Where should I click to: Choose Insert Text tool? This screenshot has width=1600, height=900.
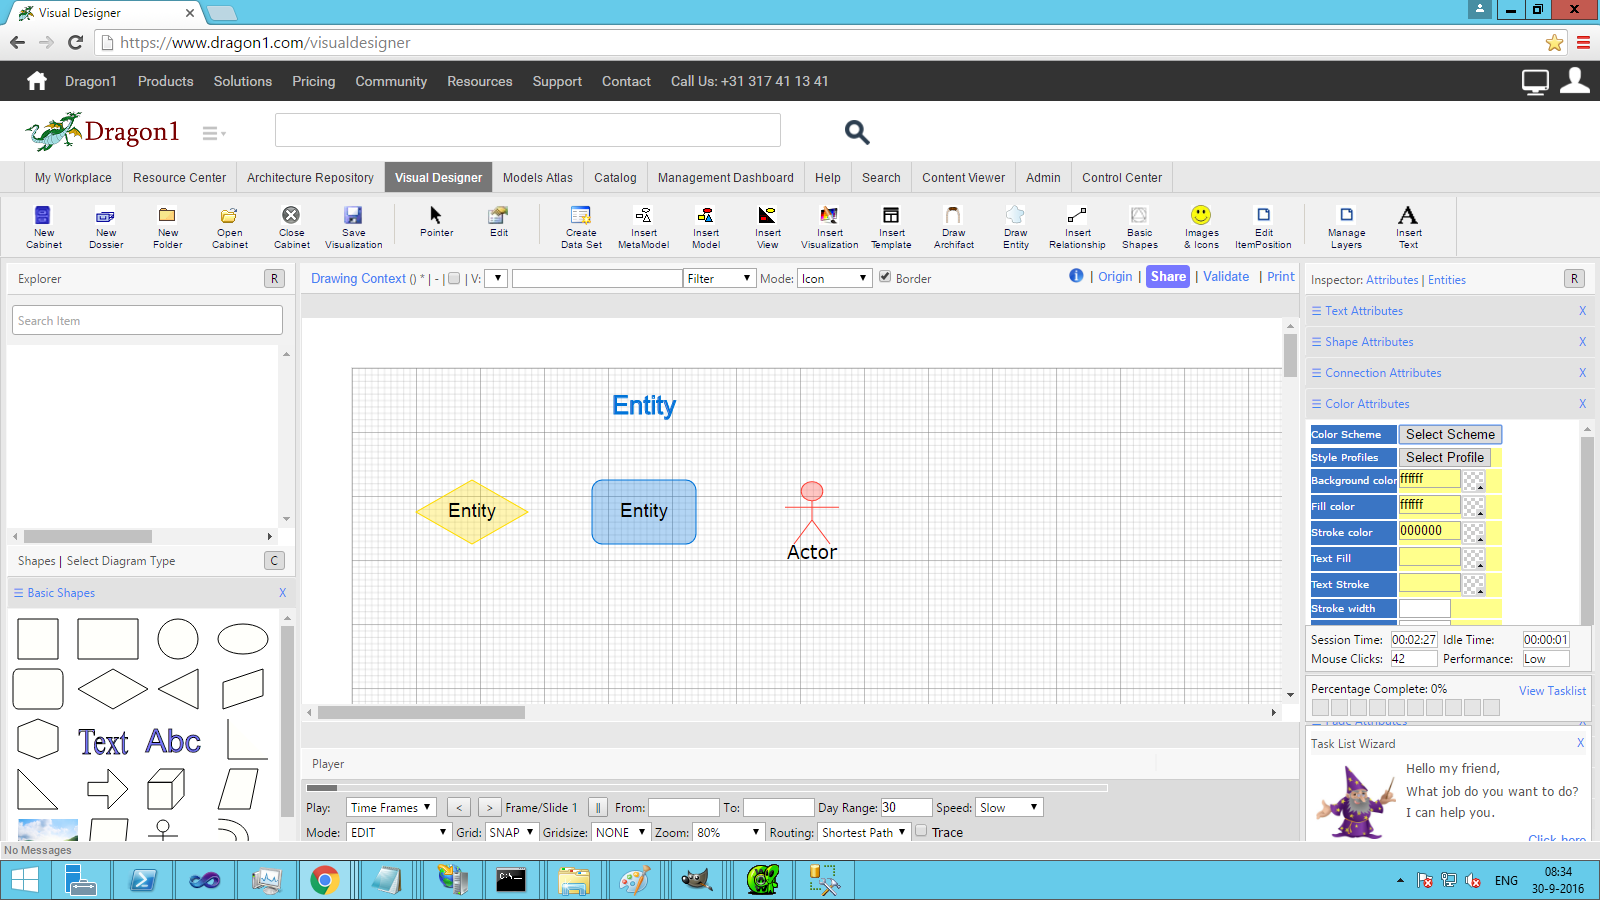[x=1408, y=227]
